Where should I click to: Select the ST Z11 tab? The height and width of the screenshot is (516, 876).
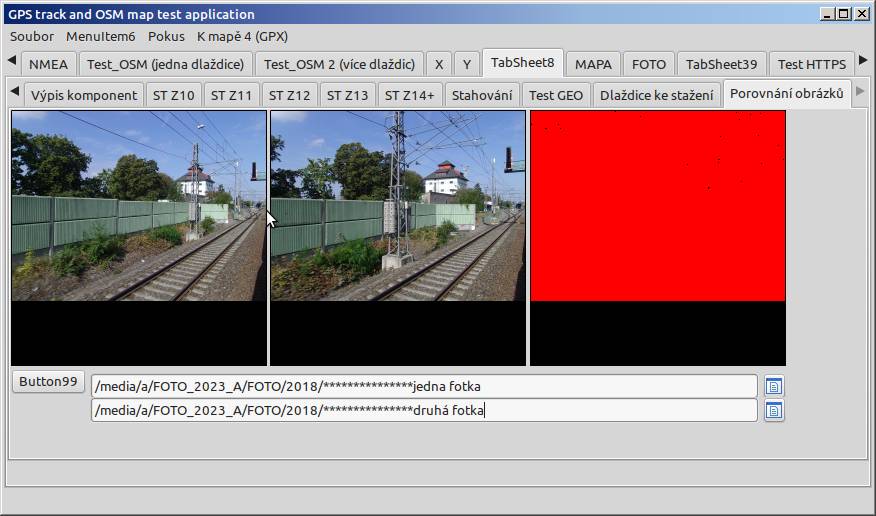click(231, 95)
